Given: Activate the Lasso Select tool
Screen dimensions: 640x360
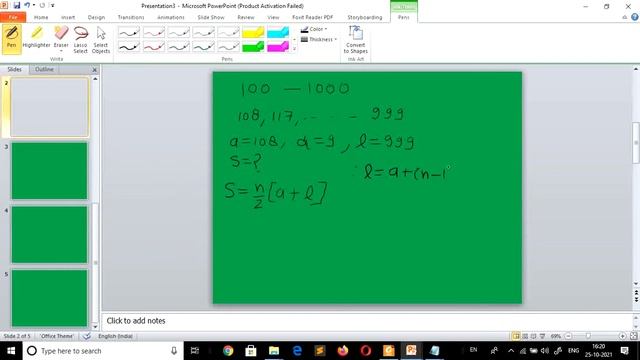Looking at the screenshot, I should pyautogui.click(x=80, y=39).
